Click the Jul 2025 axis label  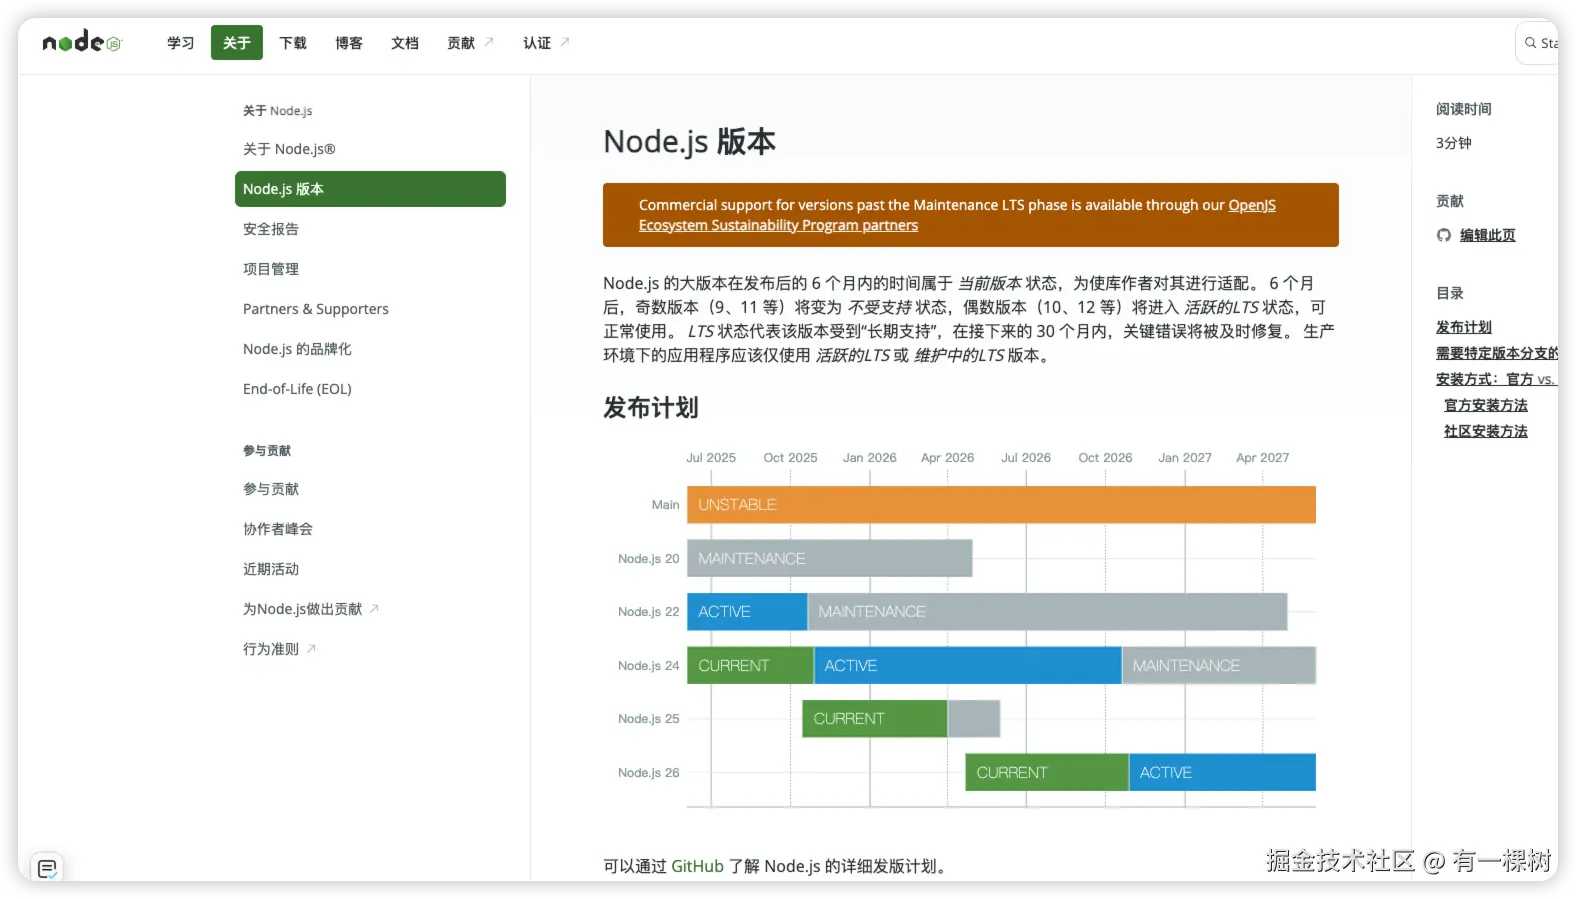(711, 457)
